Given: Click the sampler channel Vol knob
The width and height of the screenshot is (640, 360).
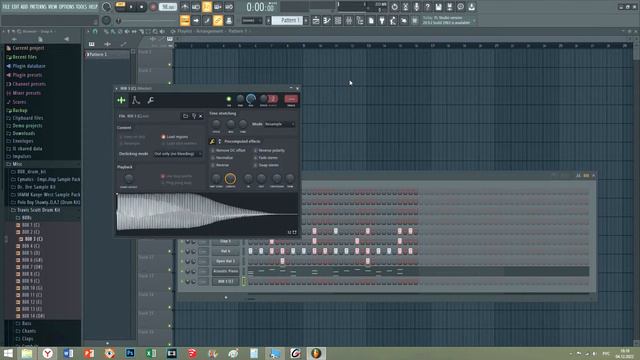Looking at the screenshot, I should coord(251,98).
